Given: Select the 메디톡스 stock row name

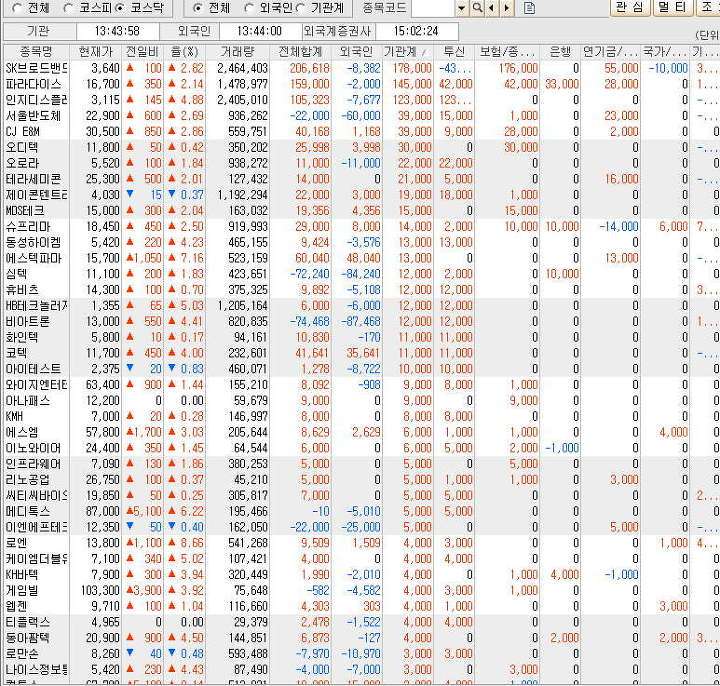Looking at the screenshot, I should [28, 512].
